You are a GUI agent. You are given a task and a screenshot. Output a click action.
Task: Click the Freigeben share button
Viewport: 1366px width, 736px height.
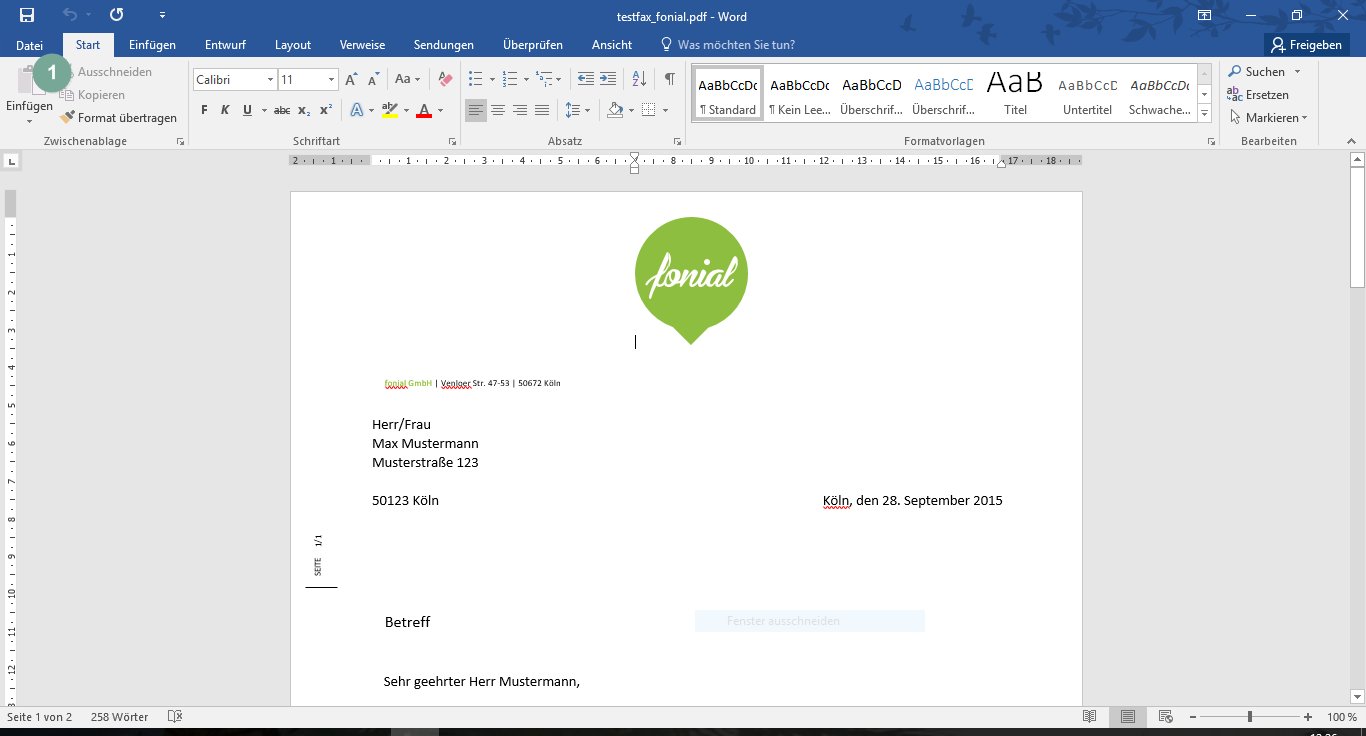[1307, 45]
